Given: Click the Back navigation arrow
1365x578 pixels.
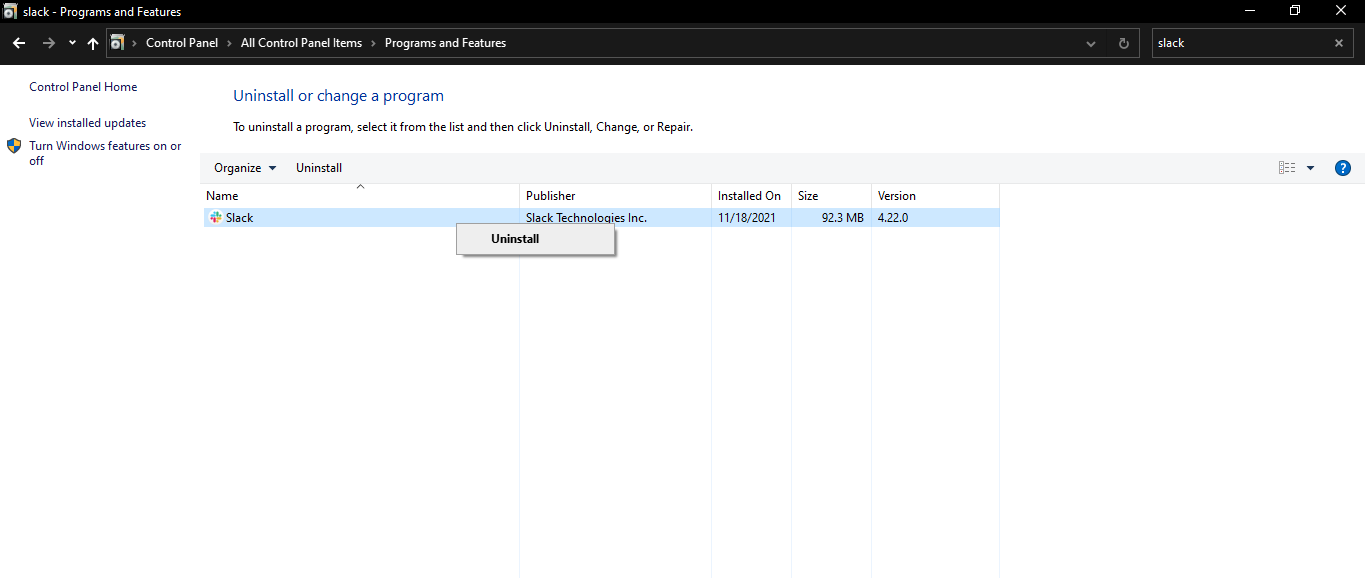Looking at the screenshot, I should (19, 43).
